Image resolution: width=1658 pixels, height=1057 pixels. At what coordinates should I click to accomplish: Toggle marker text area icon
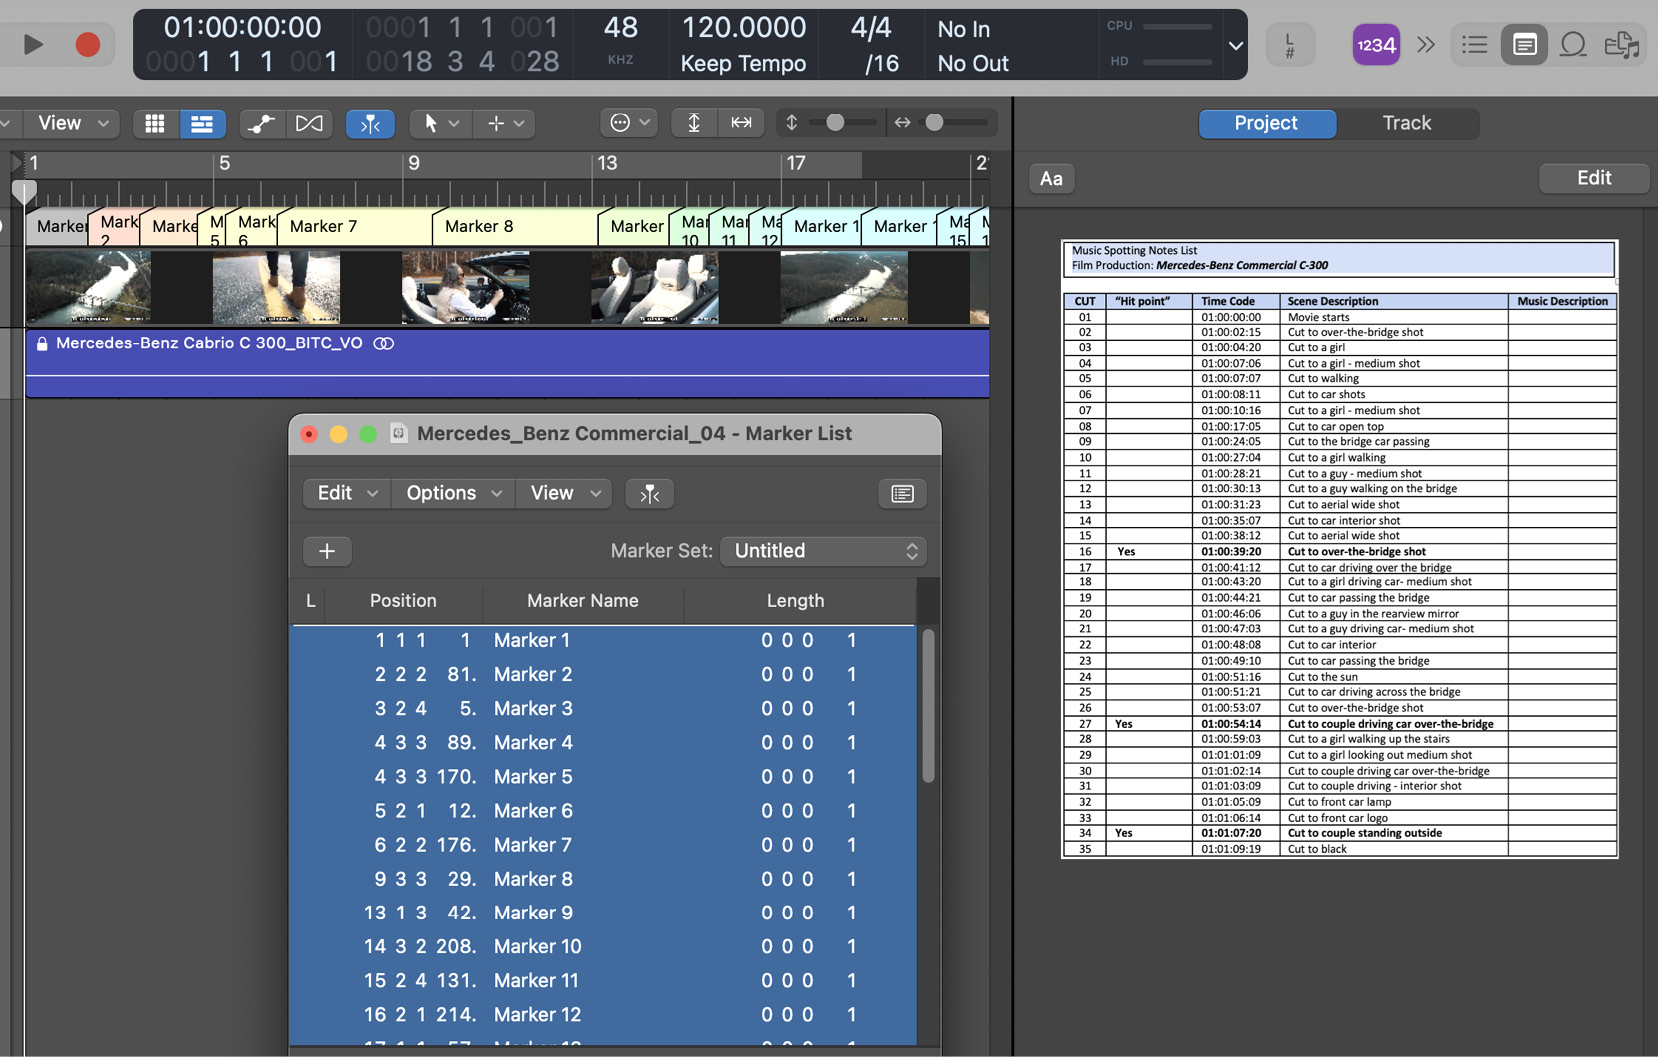pos(902,494)
